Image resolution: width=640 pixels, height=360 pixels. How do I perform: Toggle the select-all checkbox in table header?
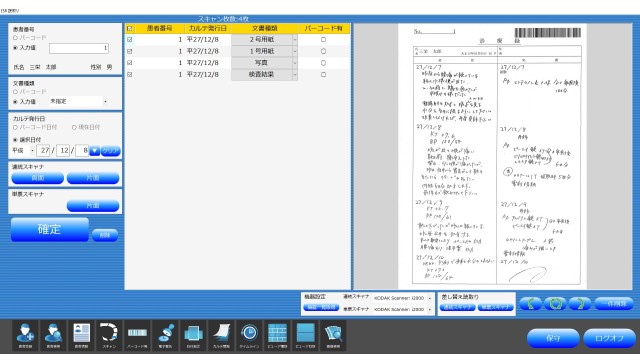(130, 29)
